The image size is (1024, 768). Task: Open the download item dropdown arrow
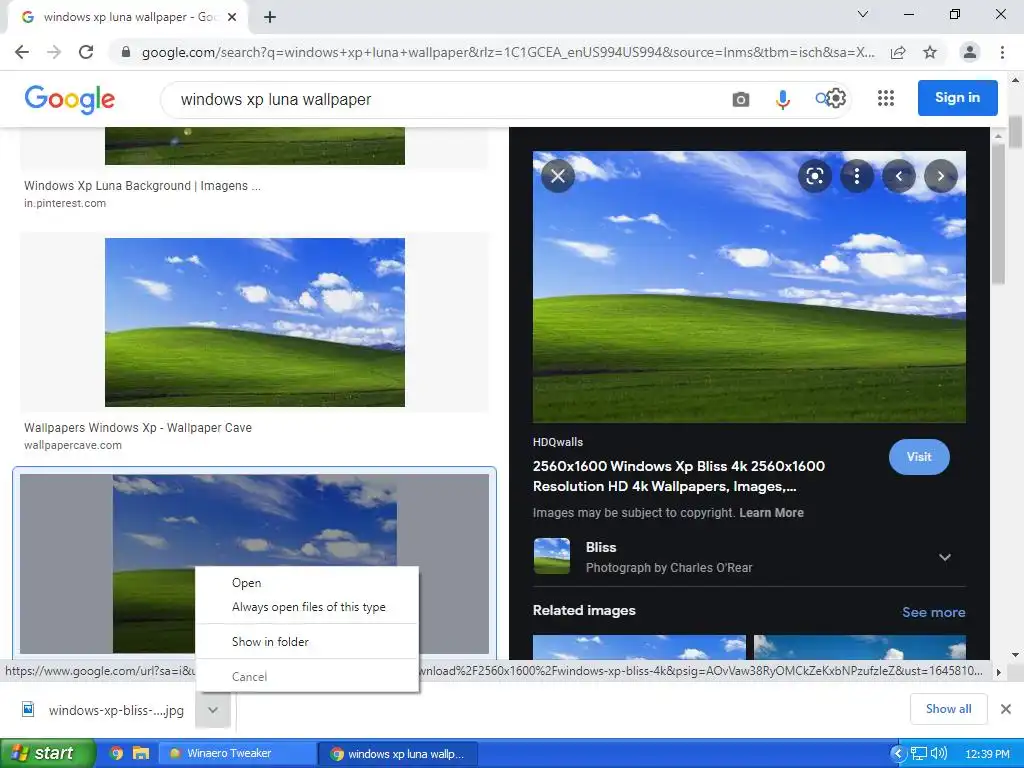pos(213,710)
